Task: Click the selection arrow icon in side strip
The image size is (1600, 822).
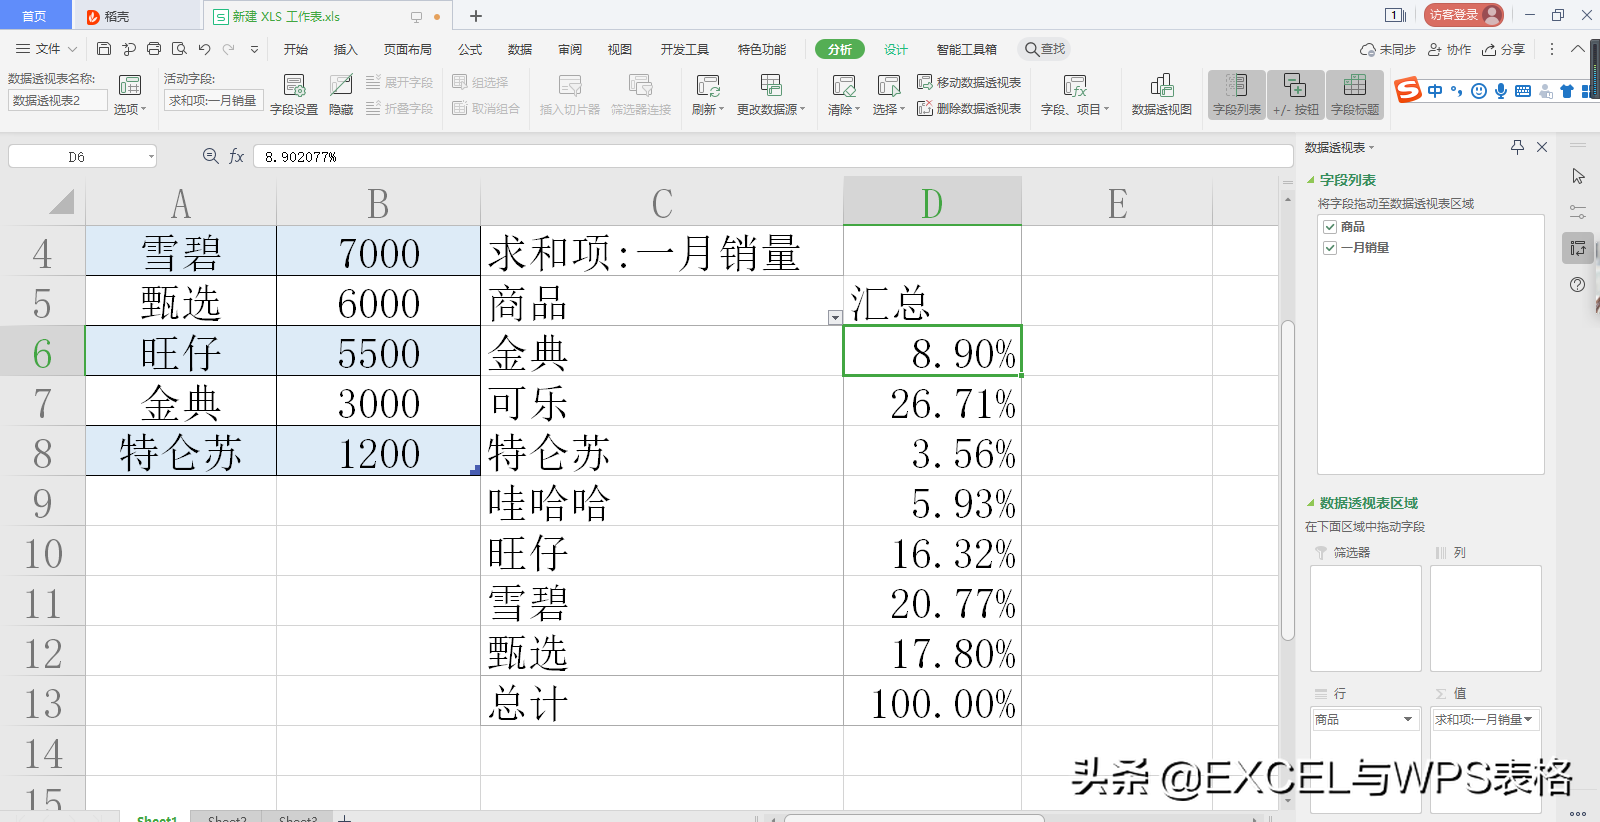Action: [x=1578, y=176]
